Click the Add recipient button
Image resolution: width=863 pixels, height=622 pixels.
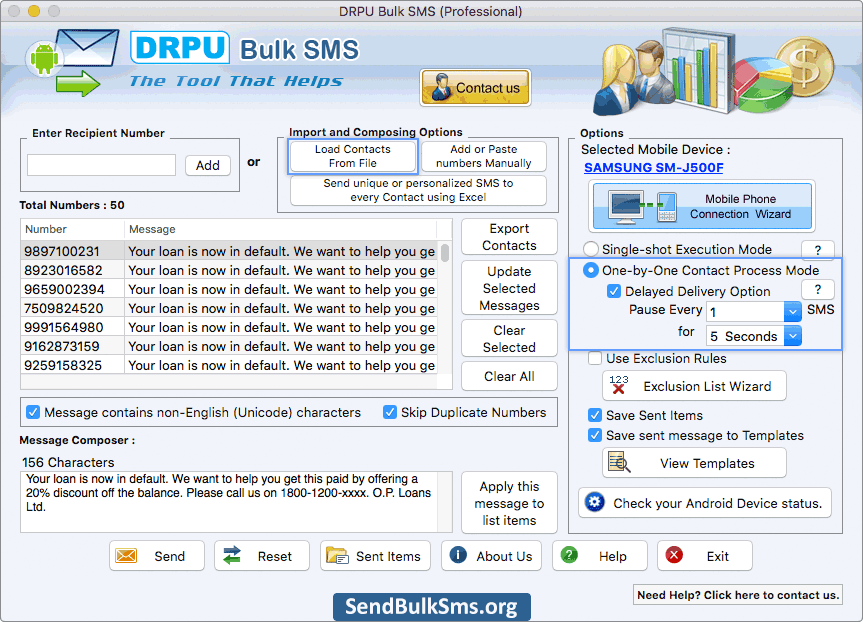[x=207, y=165]
